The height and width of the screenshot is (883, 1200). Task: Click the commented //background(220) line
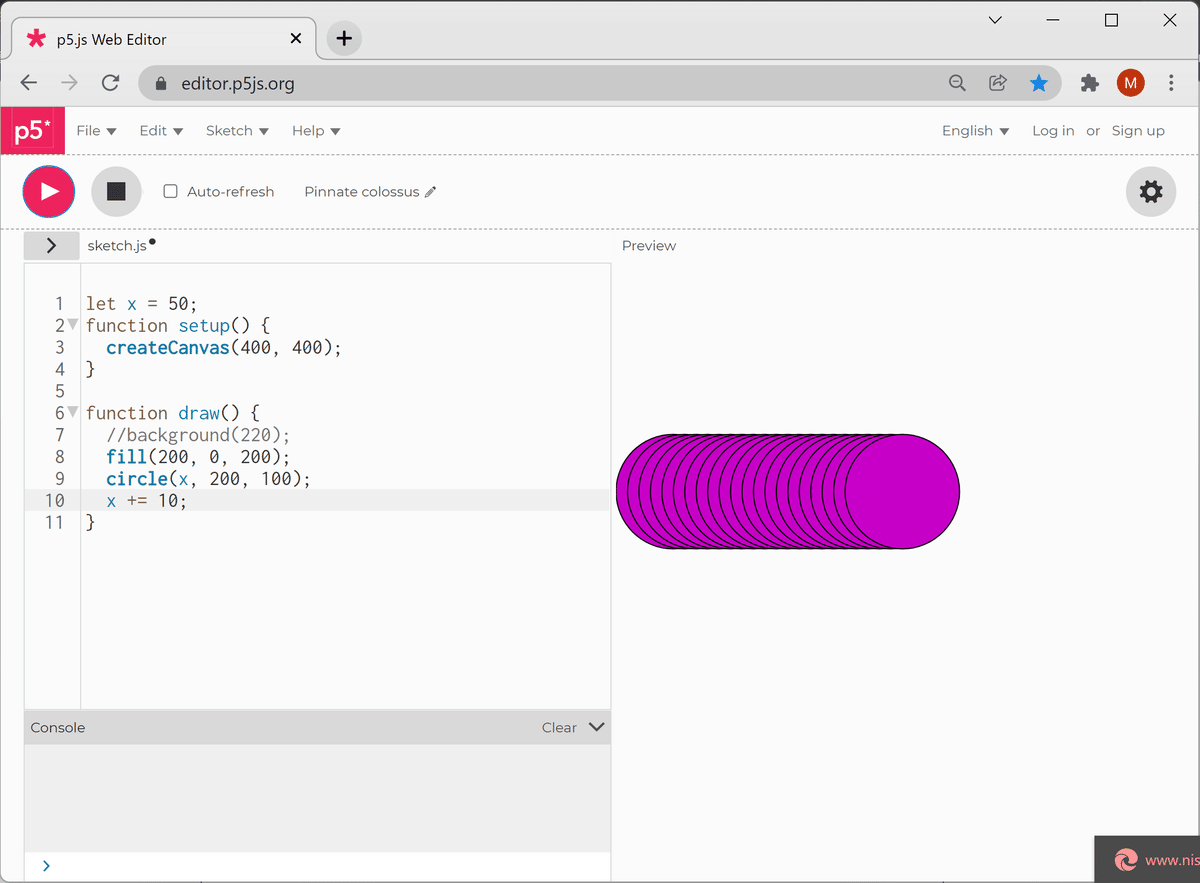[x=198, y=435]
